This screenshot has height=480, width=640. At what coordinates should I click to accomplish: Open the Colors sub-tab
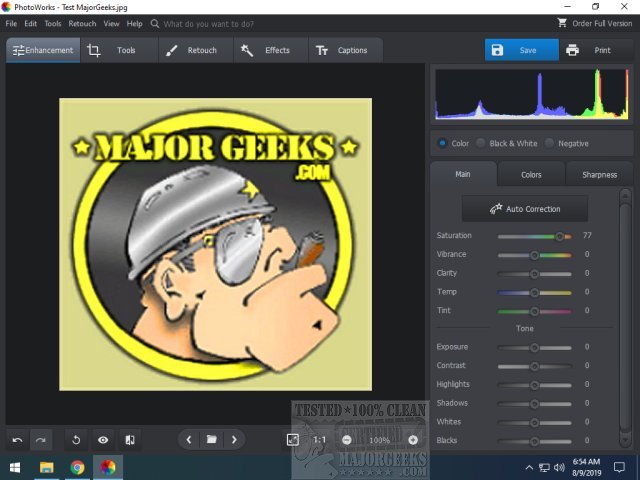(x=531, y=175)
